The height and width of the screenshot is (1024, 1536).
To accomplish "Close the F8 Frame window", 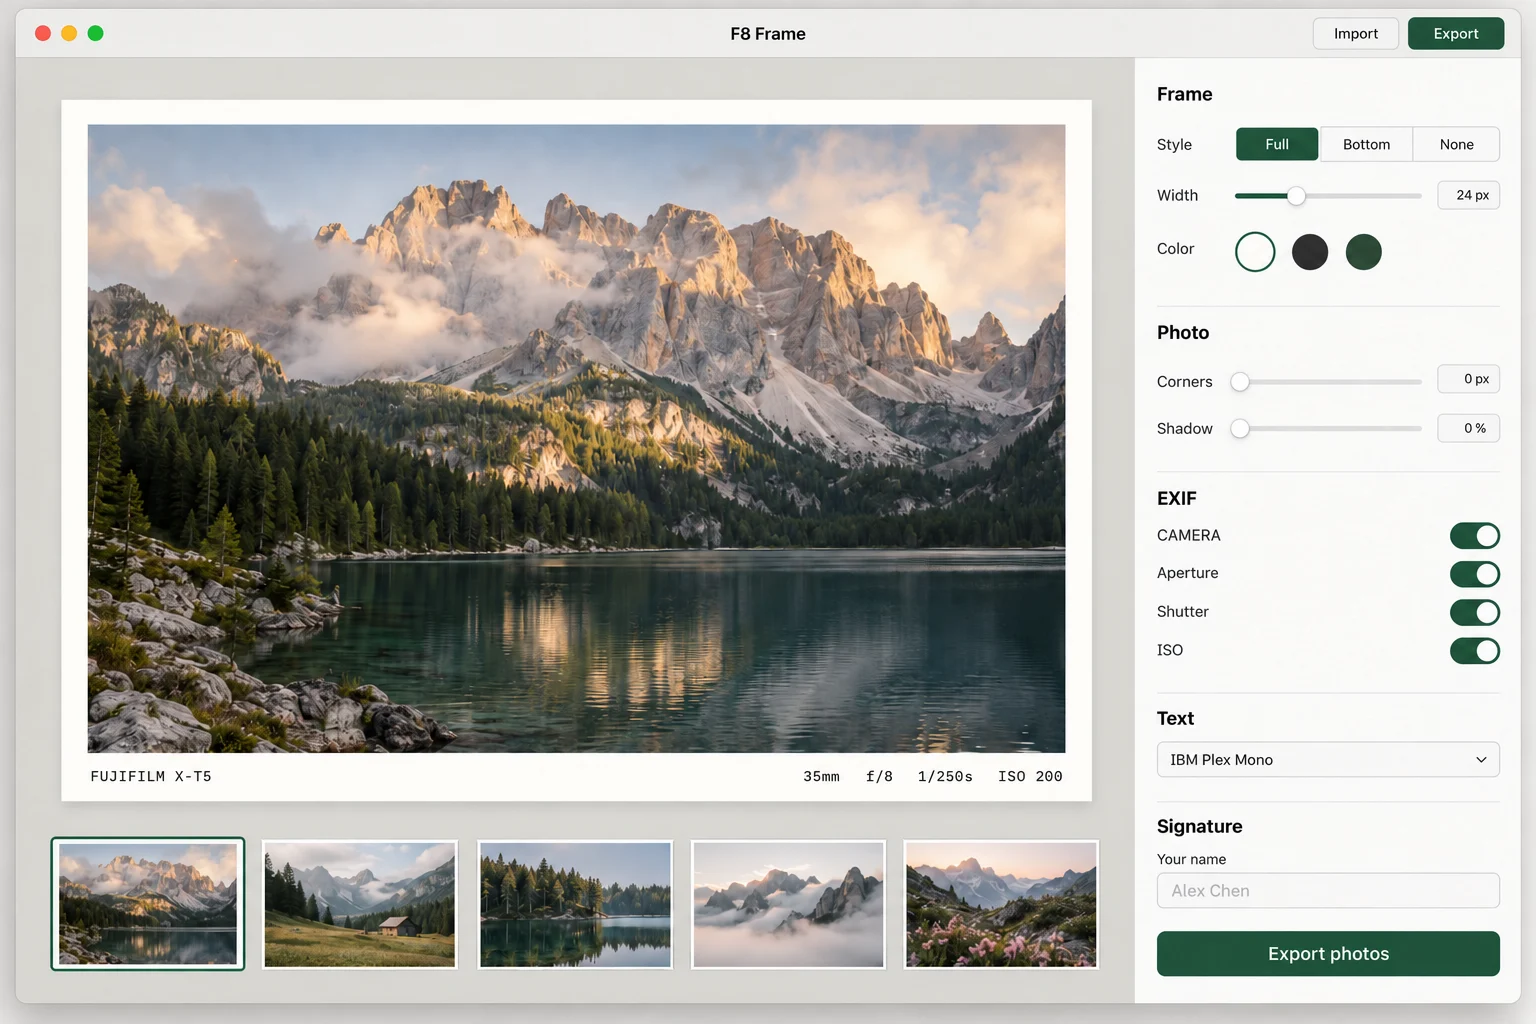I will pyautogui.click(x=43, y=33).
